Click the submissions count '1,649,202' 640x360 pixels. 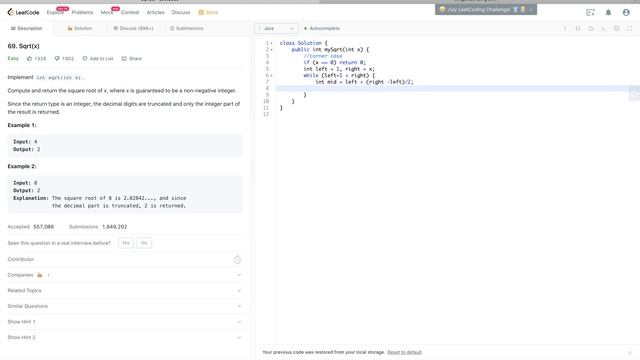coord(115,227)
